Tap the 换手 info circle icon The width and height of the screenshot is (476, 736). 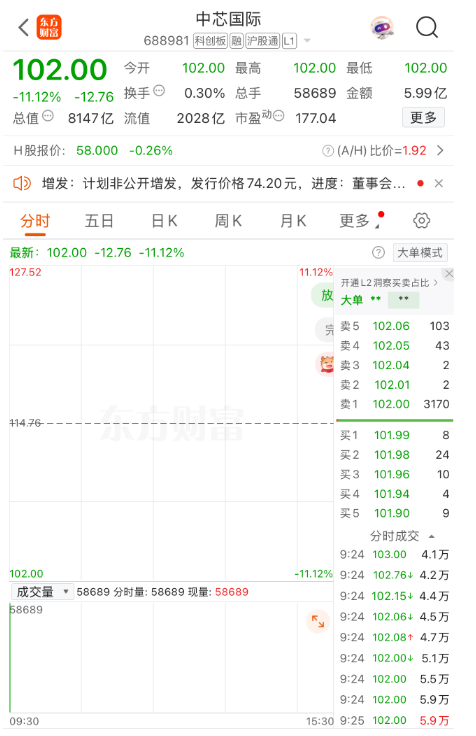pyautogui.click(x=160, y=91)
